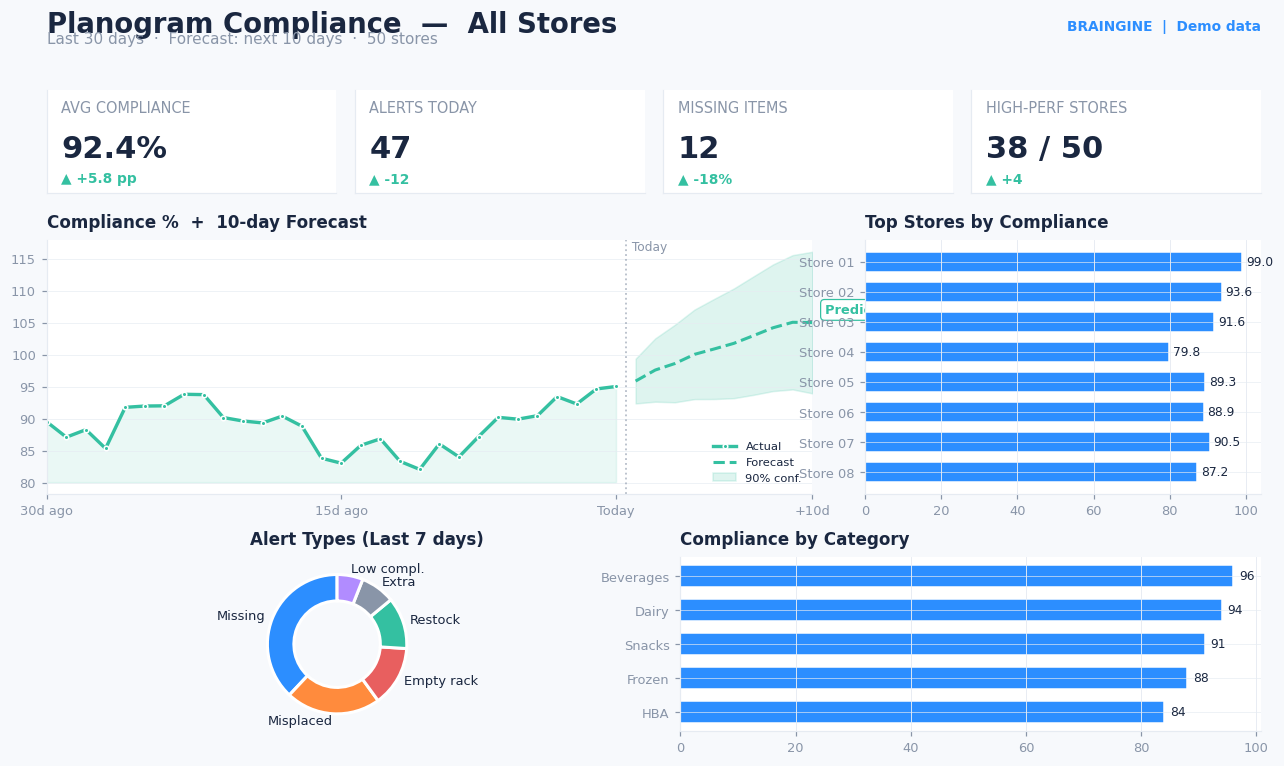
Task: Click the +10d axis label
Action: tap(812, 511)
